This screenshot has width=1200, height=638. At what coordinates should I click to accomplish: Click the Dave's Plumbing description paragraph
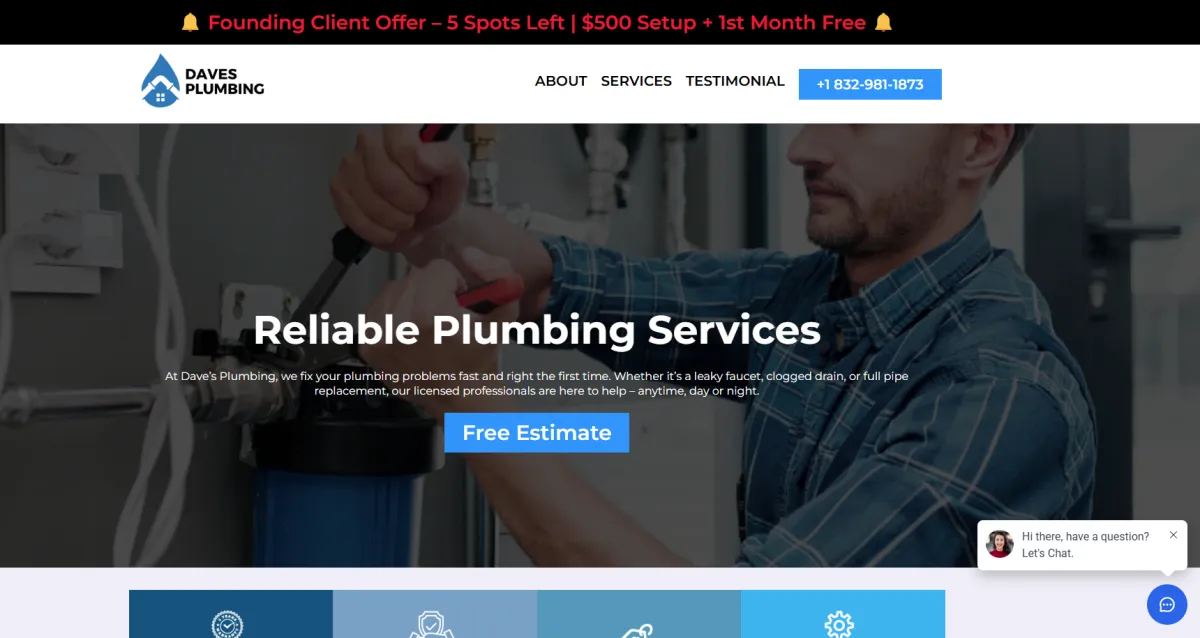[537, 383]
